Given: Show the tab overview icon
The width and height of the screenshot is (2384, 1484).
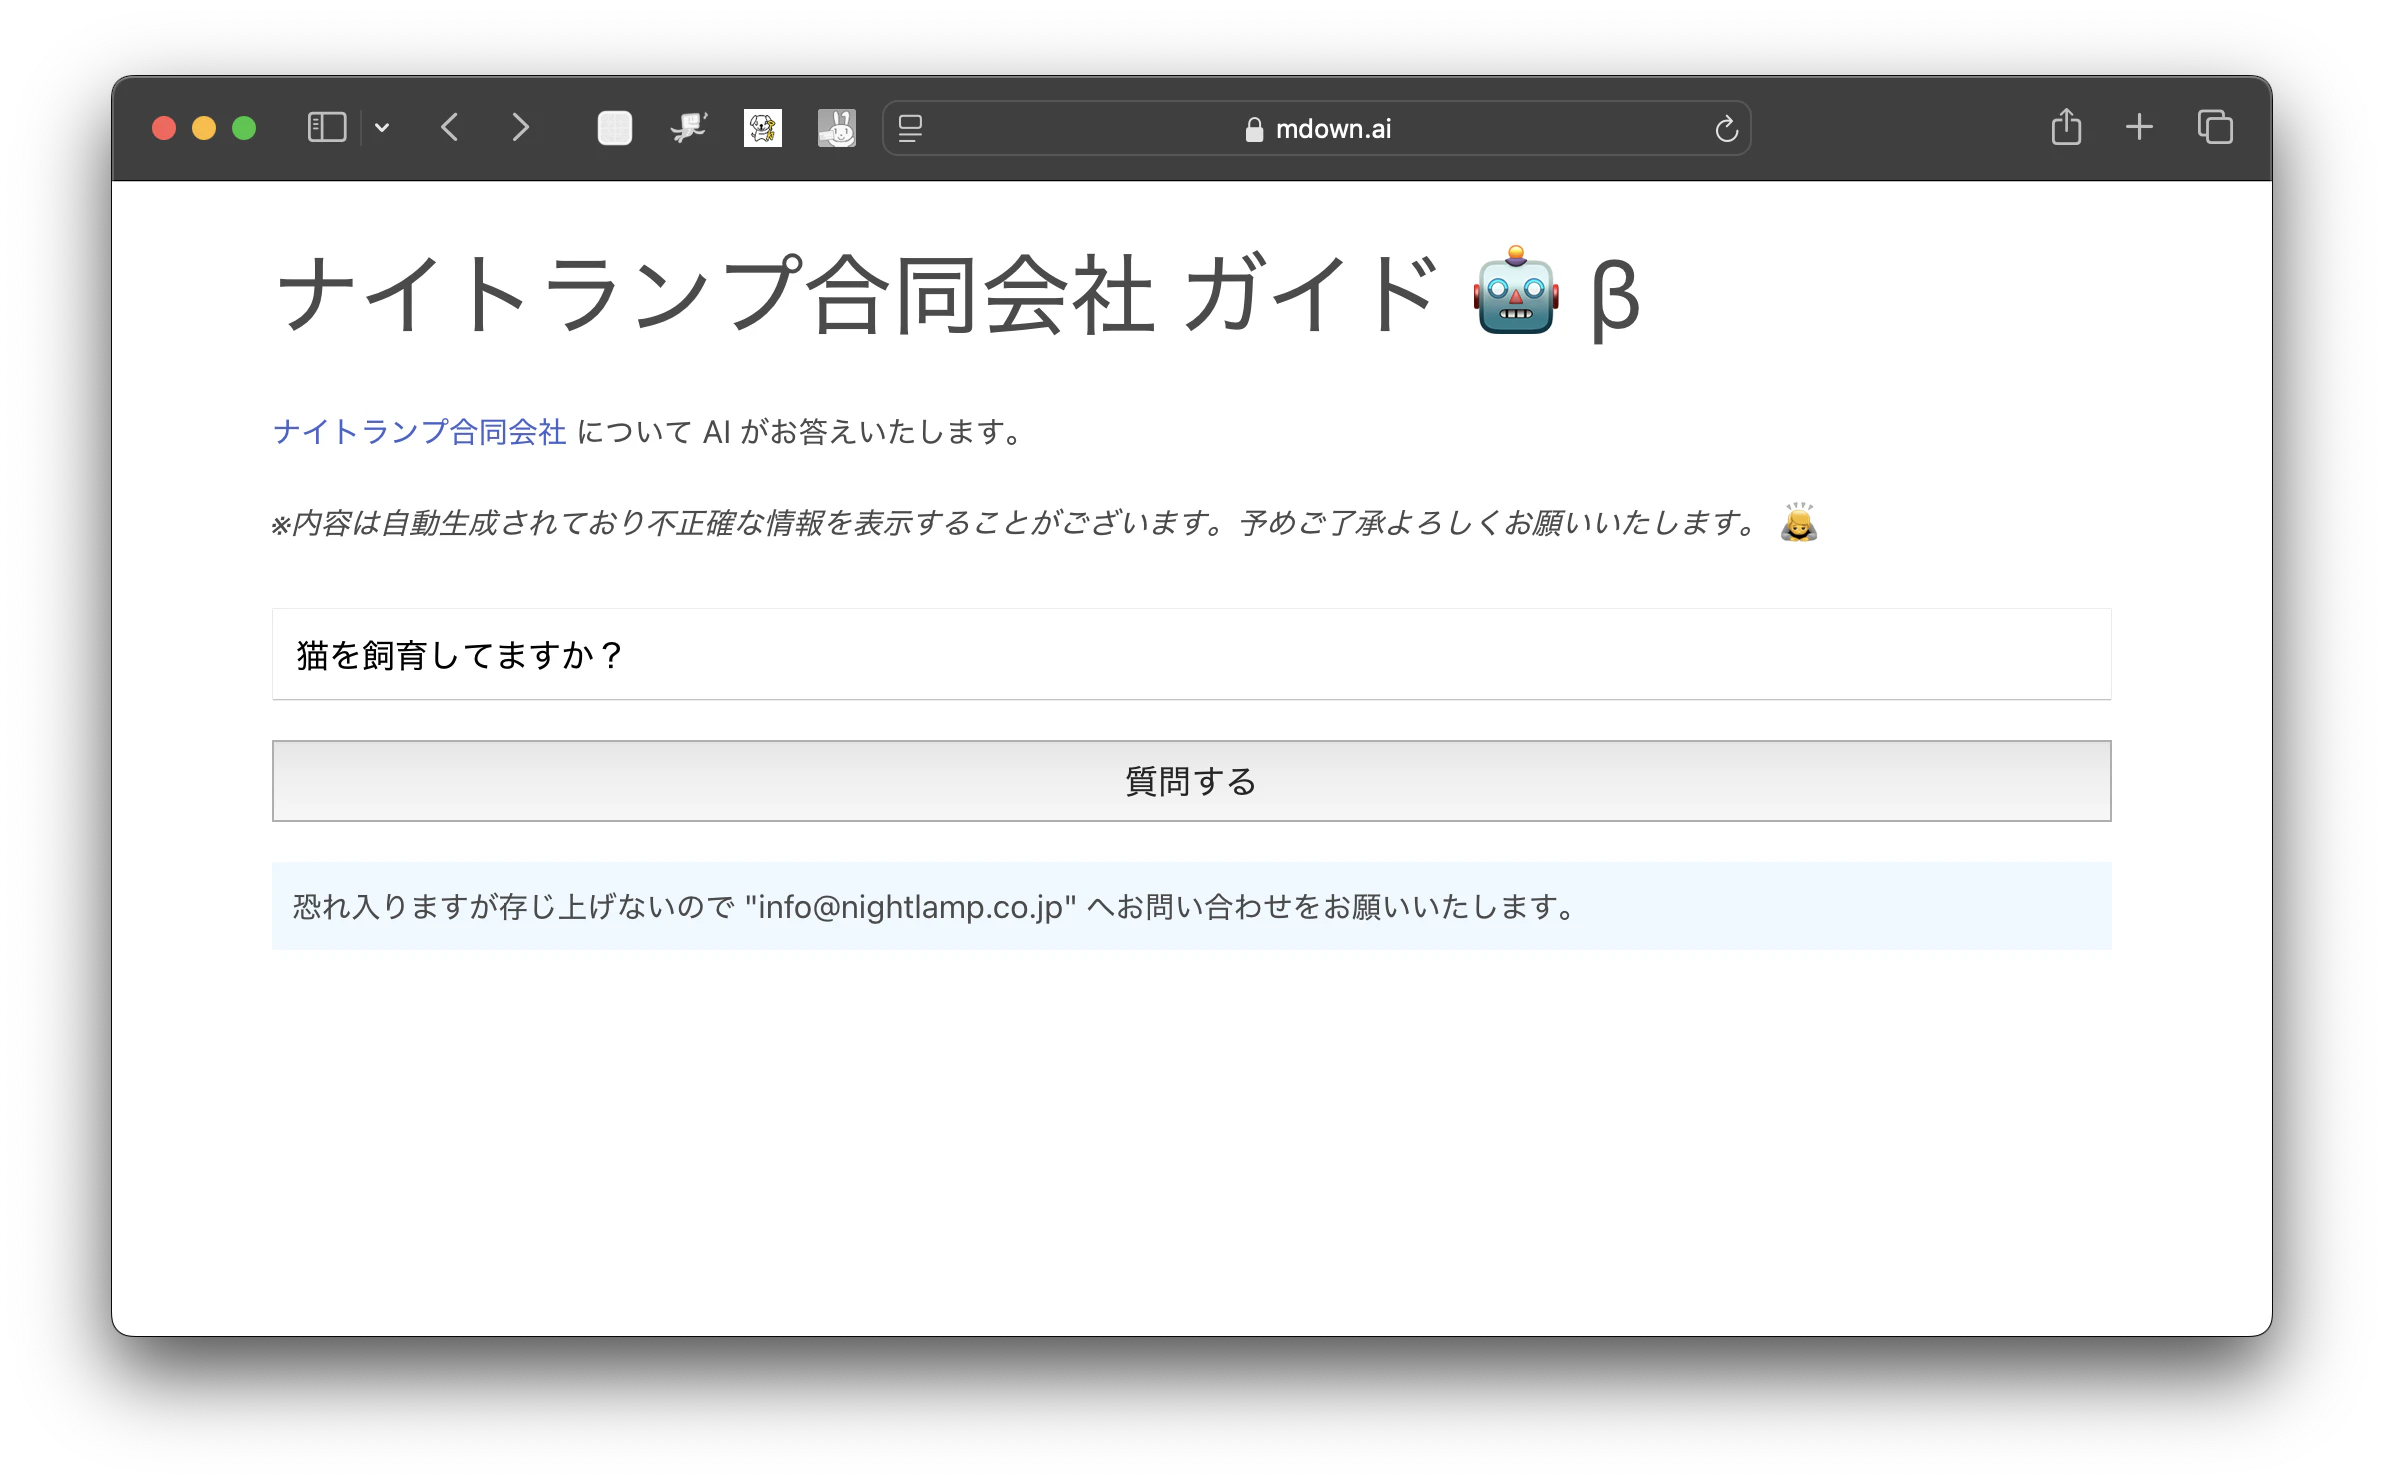Looking at the screenshot, I should (2215, 127).
